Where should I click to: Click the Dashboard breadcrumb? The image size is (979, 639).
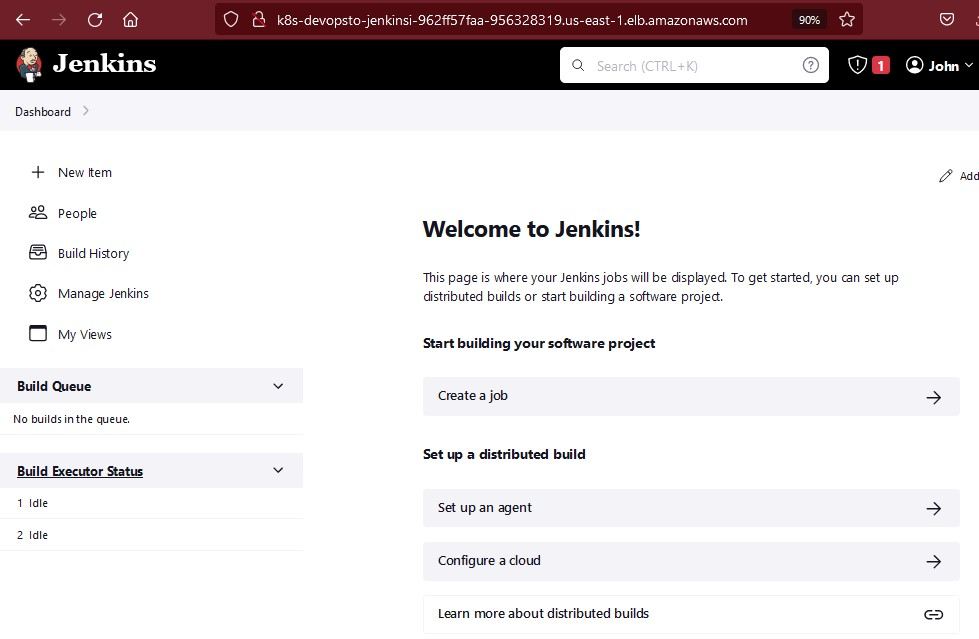(x=43, y=112)
